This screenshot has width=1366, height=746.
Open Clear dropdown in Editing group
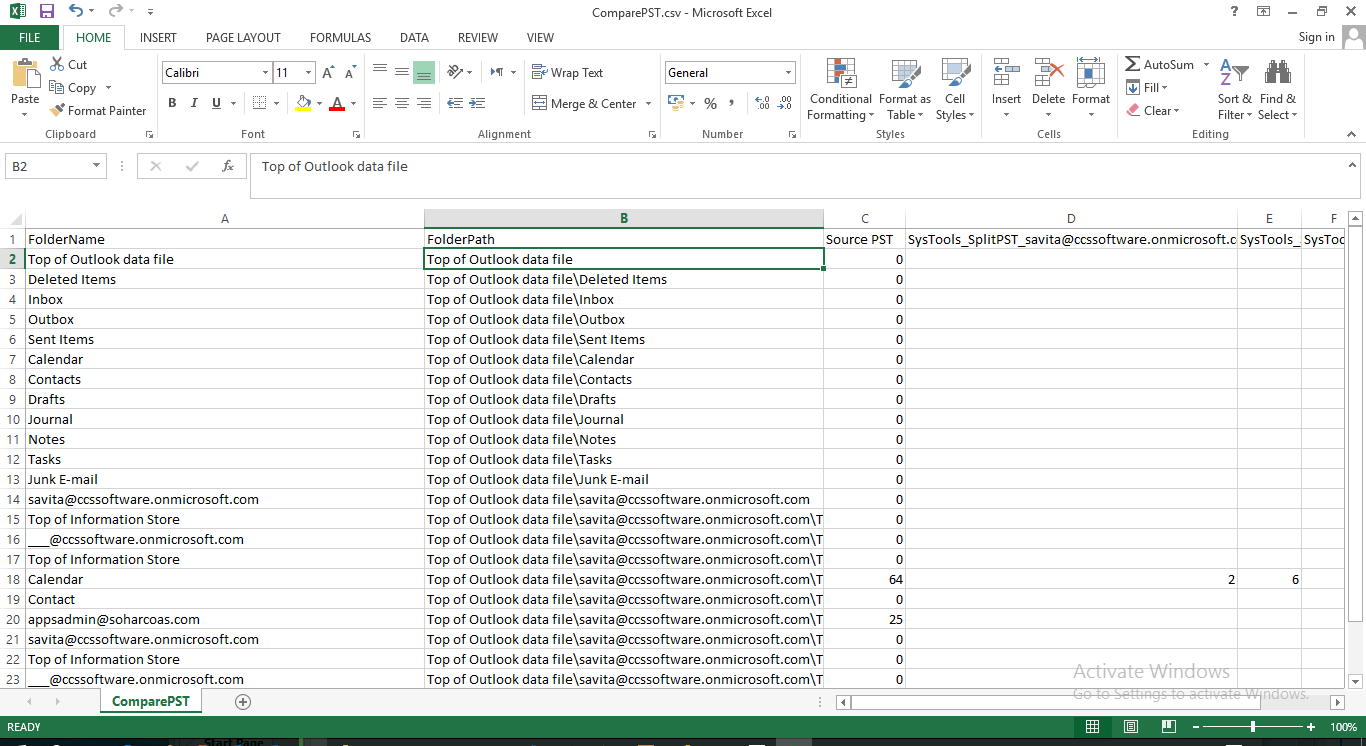click(1153, 110)
